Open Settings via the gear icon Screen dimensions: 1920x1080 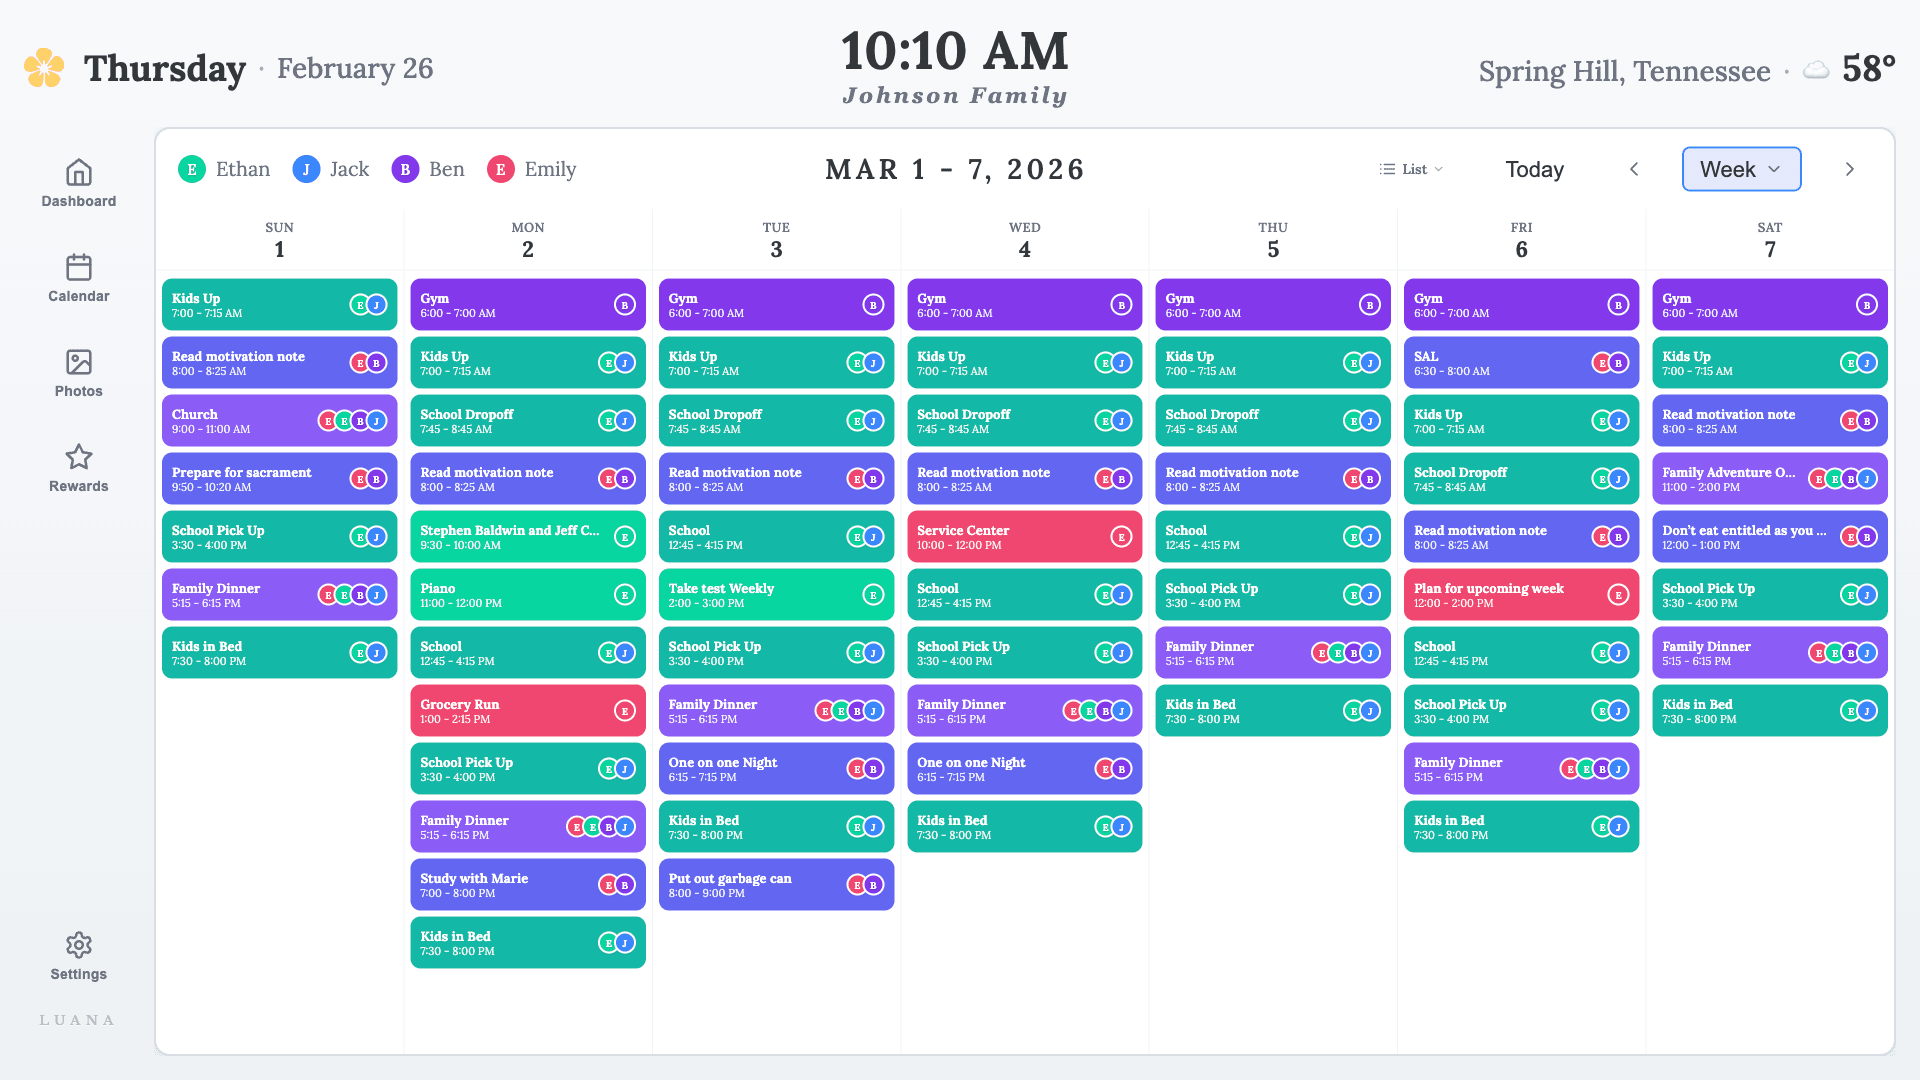click(78, 945)
